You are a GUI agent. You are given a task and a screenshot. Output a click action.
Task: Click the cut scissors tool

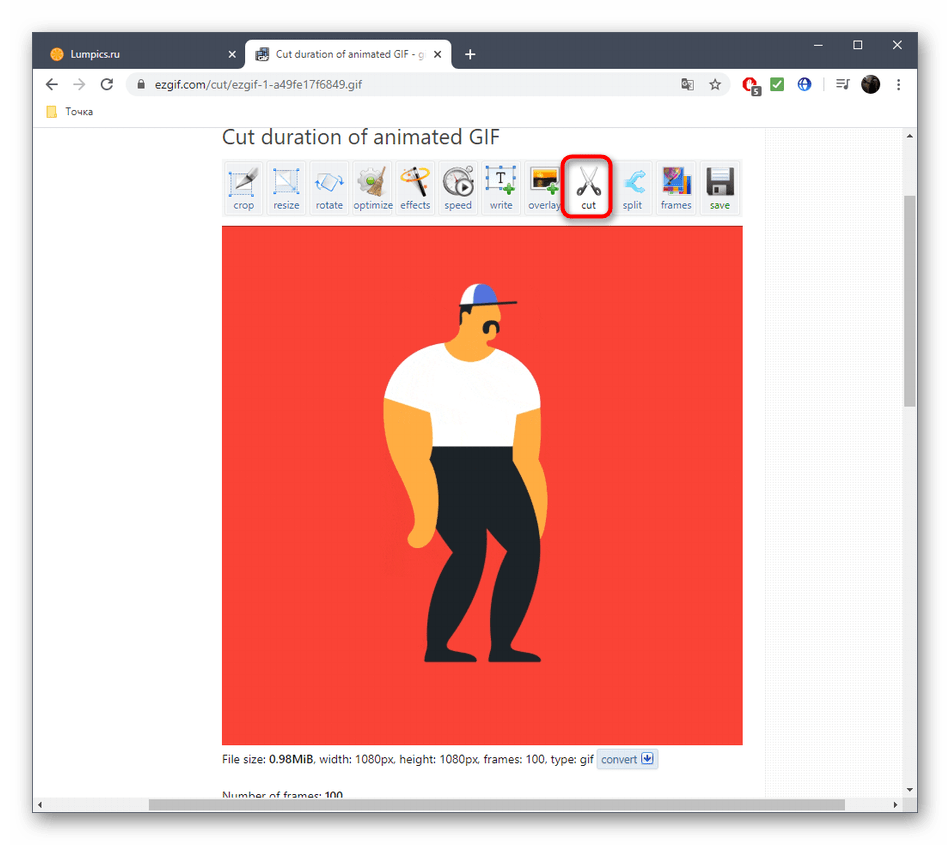click(x=588, y=188)
